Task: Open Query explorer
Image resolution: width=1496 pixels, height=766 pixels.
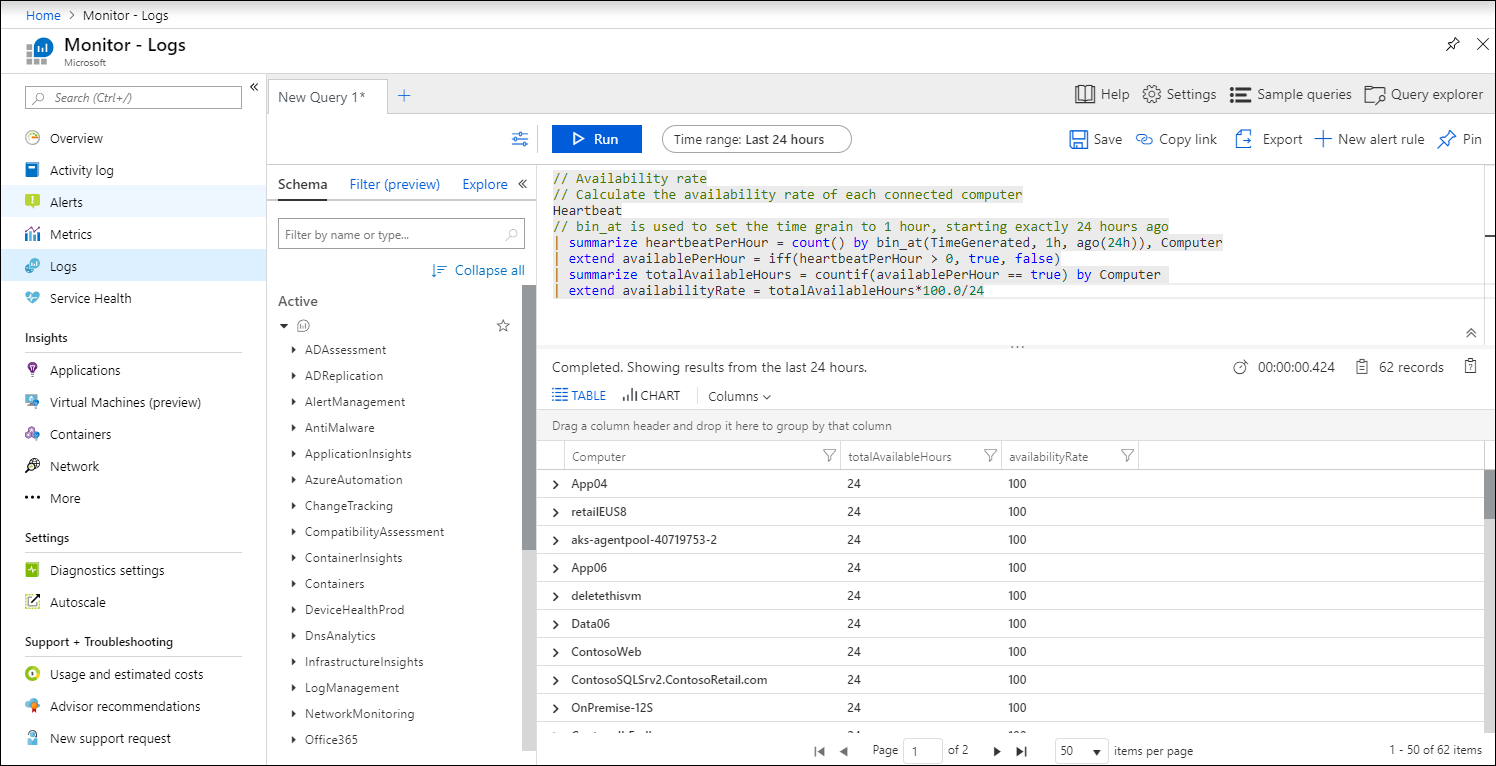Action: point(1424,94)
